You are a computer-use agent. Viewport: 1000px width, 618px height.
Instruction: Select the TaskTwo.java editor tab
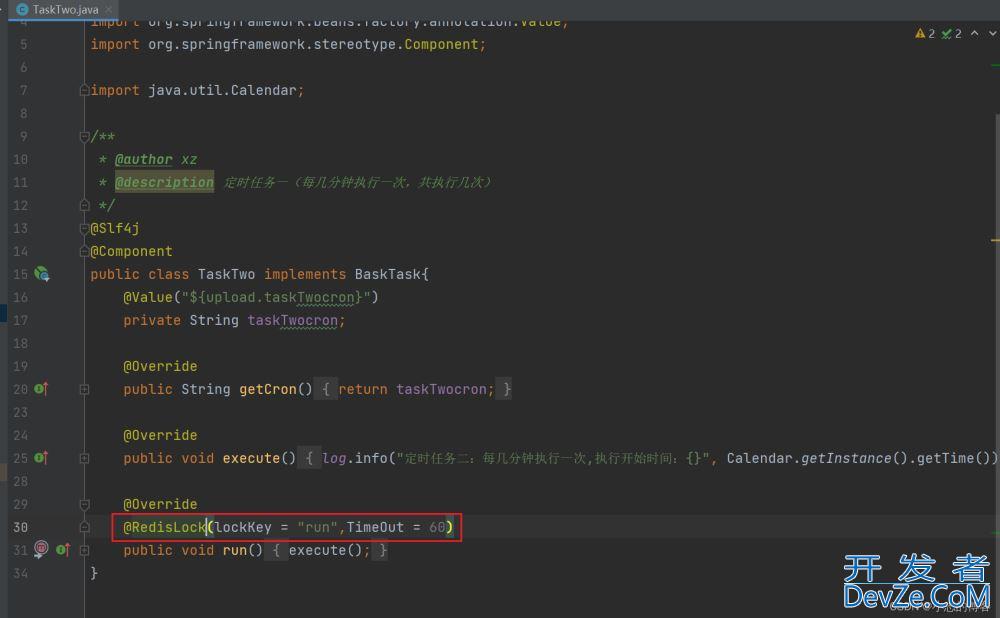click(x=62, y=10)
